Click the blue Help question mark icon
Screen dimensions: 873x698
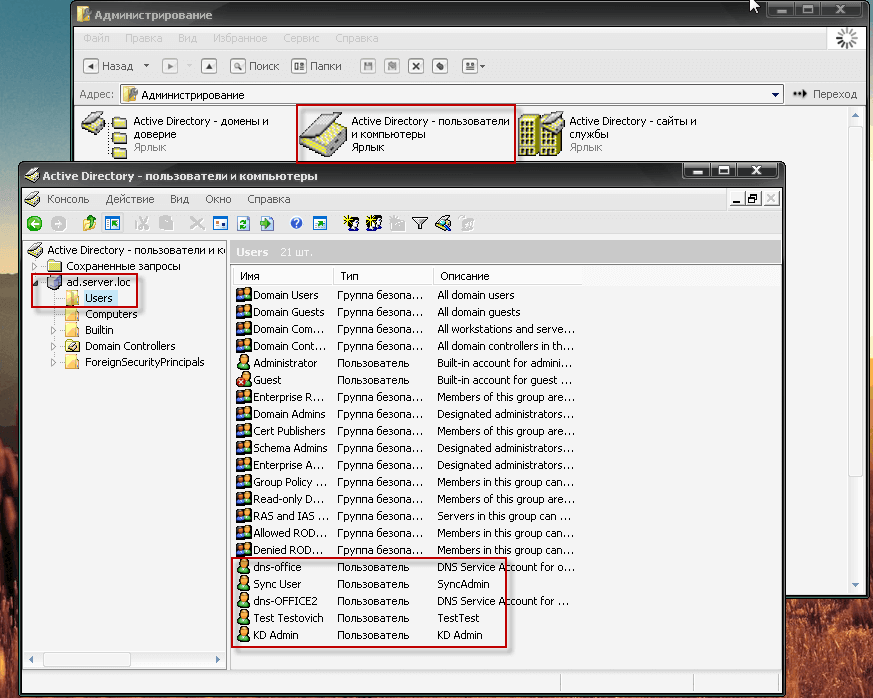296,224
